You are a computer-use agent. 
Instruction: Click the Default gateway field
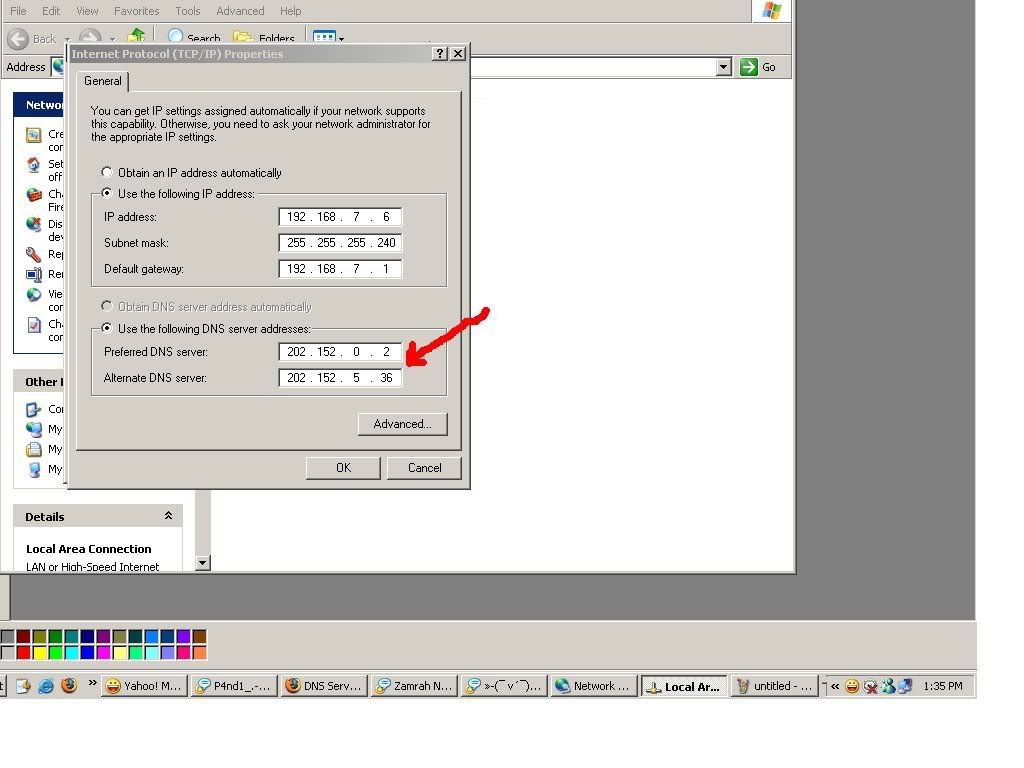click(340, 269)
